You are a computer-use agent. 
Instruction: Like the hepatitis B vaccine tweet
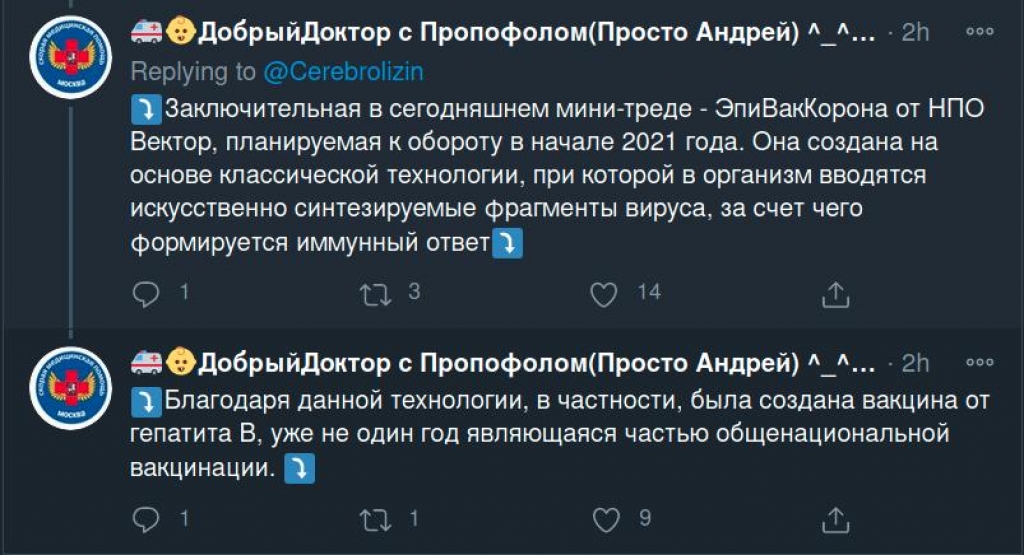coord(606,519)
